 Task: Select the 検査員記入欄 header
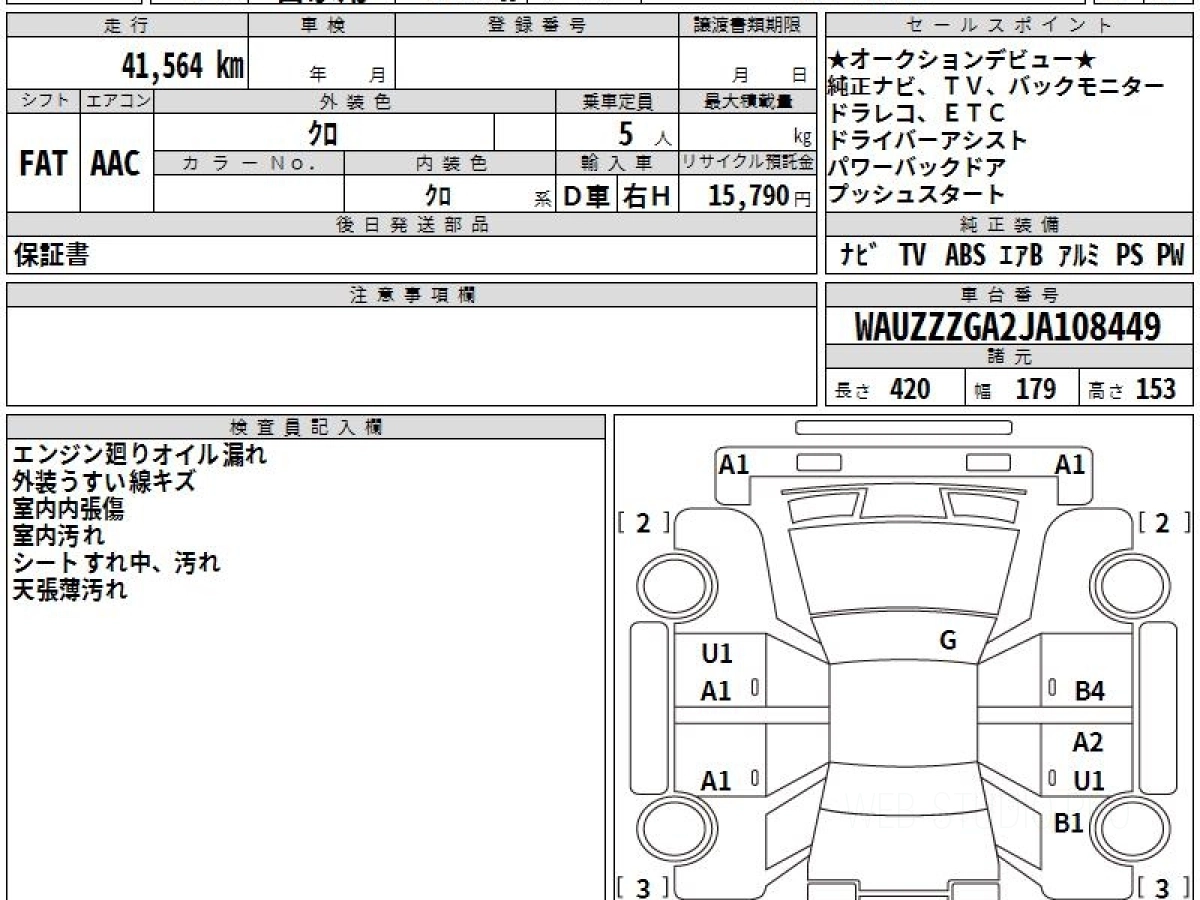pyautogui.click(x=306, y=426)
